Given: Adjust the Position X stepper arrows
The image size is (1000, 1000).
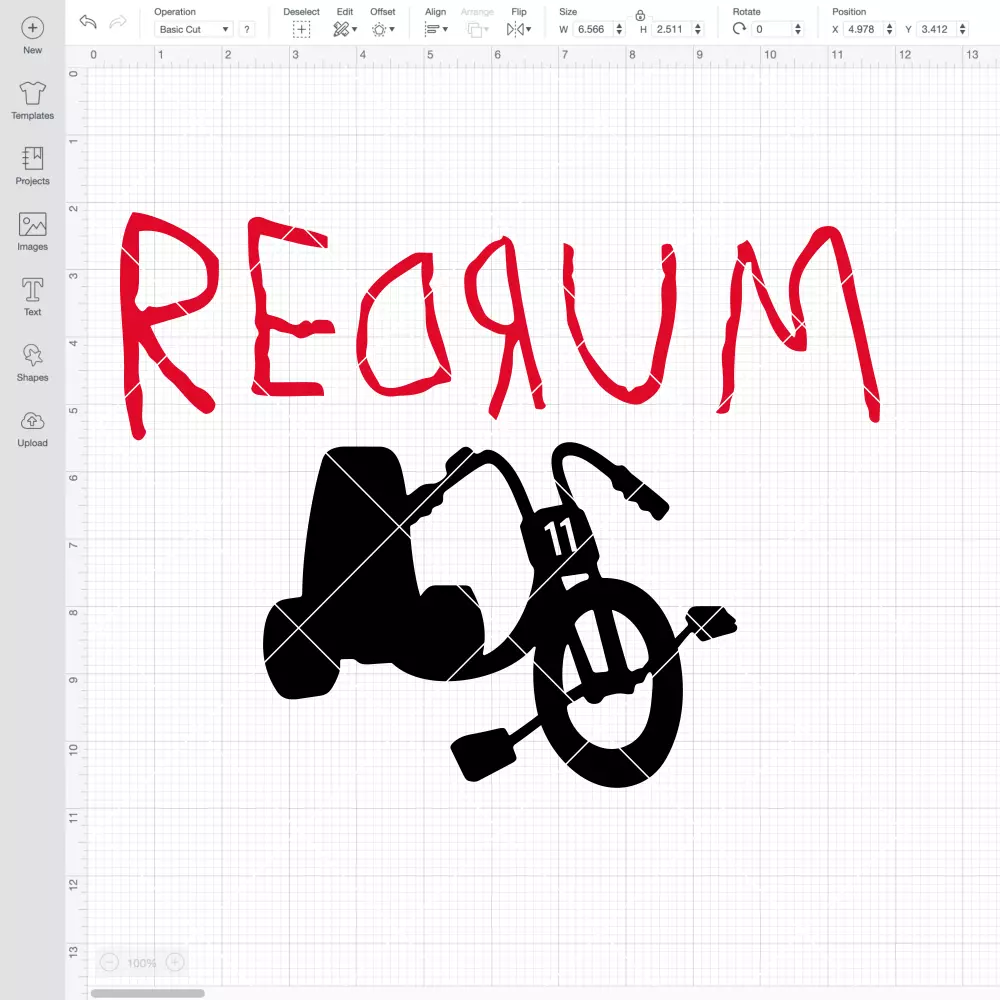Looking at the screenshot, I should tap(889, 29).
